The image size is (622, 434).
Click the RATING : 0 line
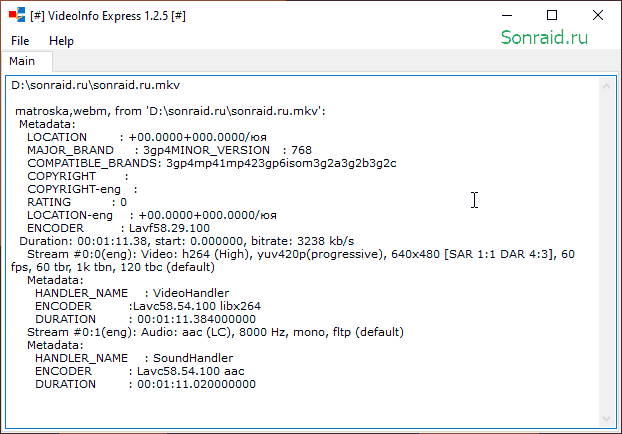[77, 202]
